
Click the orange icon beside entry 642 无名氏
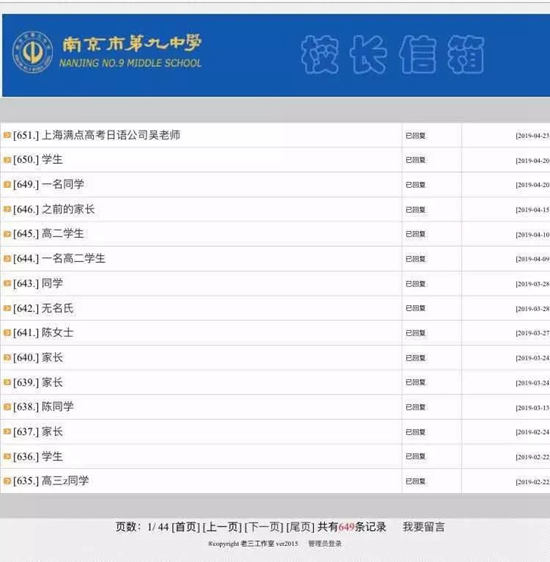(x=7, y=308)
